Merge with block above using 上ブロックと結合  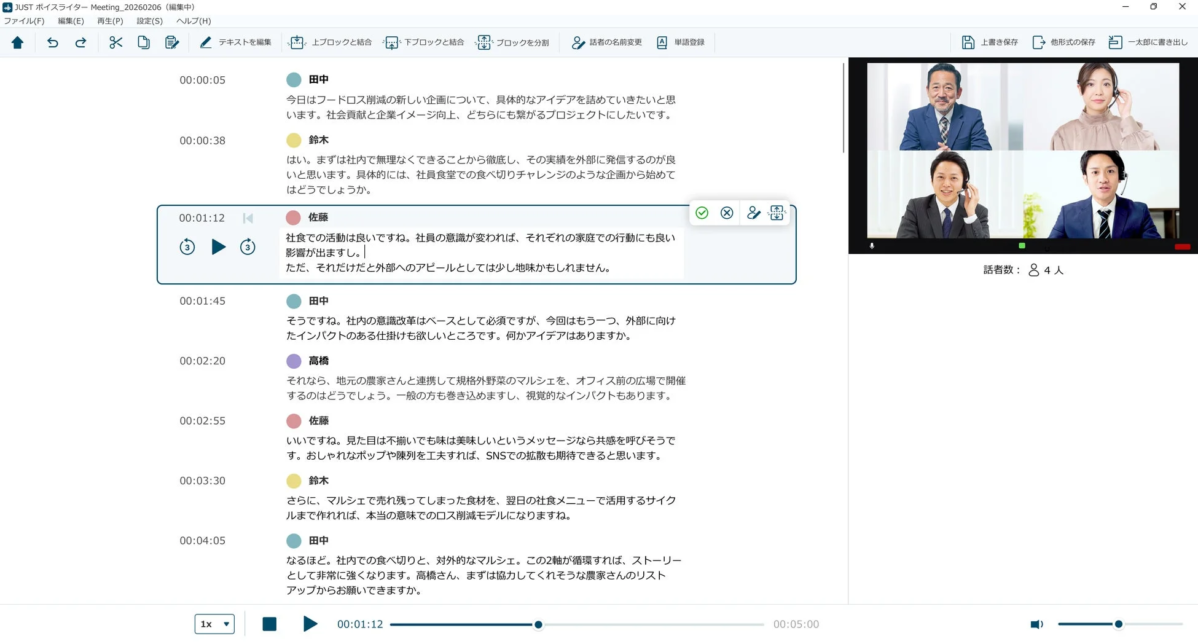328,42
